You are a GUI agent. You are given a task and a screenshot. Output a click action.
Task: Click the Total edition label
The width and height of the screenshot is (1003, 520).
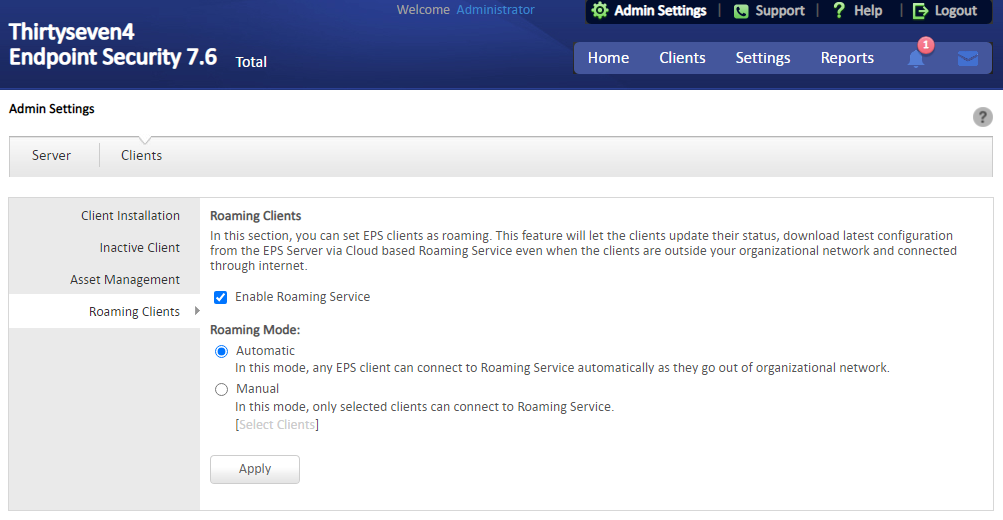coord(251,62)
